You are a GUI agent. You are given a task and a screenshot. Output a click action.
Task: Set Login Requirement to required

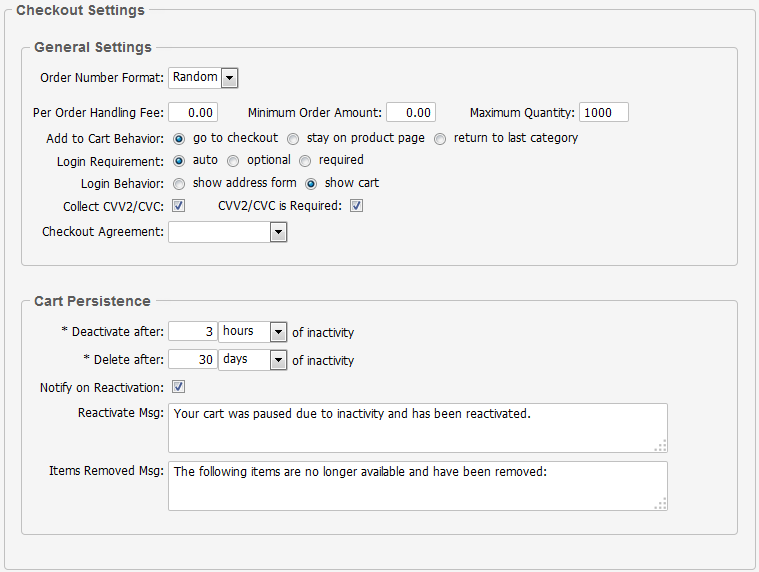click(305, 161)
